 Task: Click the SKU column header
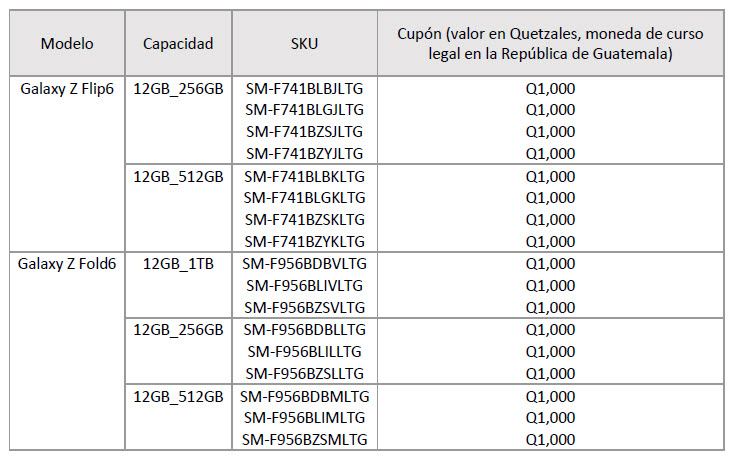tap(305, 44)
